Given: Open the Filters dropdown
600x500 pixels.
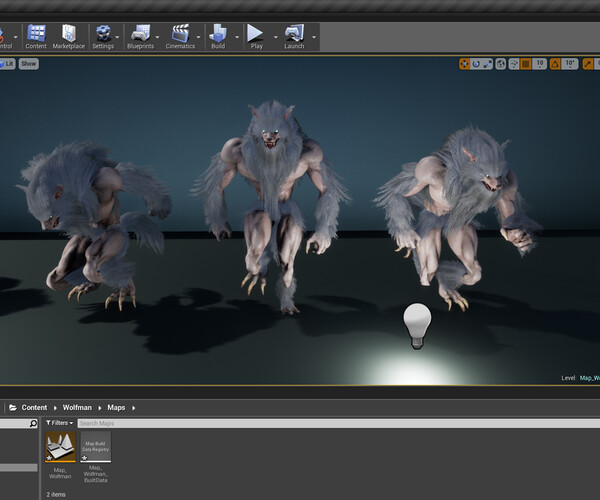Looking at the screenshot, I should [x=59, y=423].
